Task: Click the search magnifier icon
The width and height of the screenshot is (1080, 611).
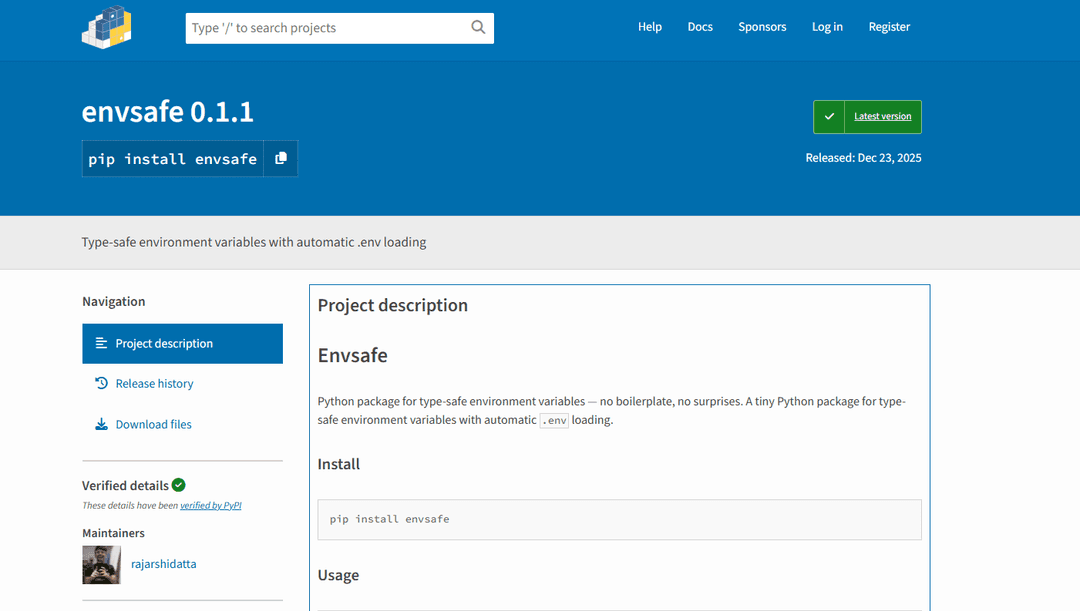Action: (478, 27)
